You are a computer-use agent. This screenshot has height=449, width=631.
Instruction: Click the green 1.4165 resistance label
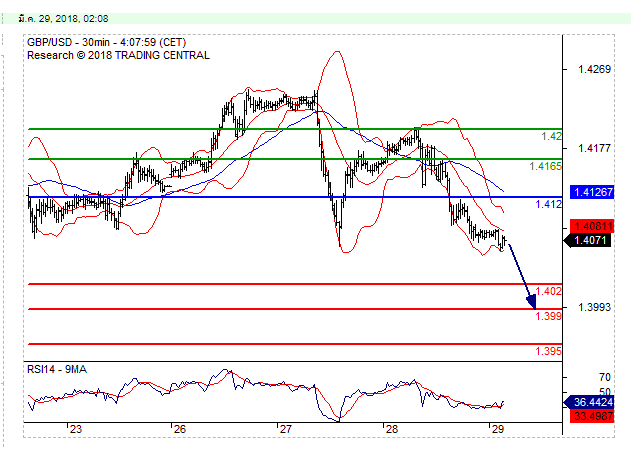tap(545, 166)
